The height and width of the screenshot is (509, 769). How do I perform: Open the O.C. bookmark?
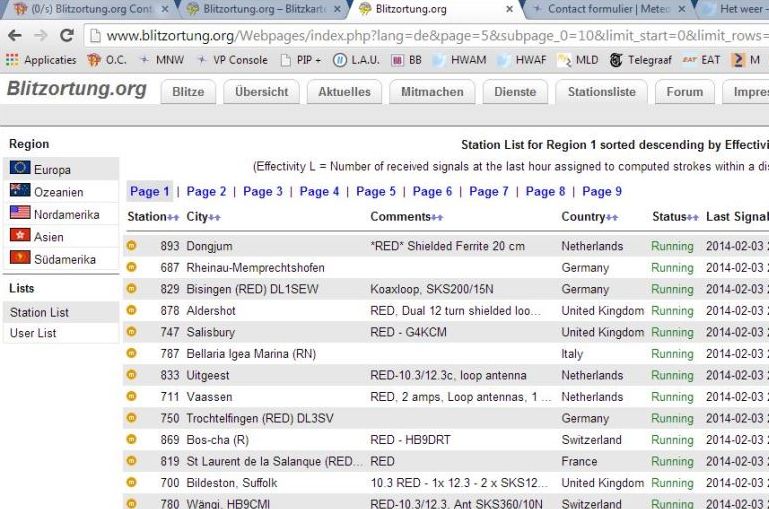tap(107, 60)
